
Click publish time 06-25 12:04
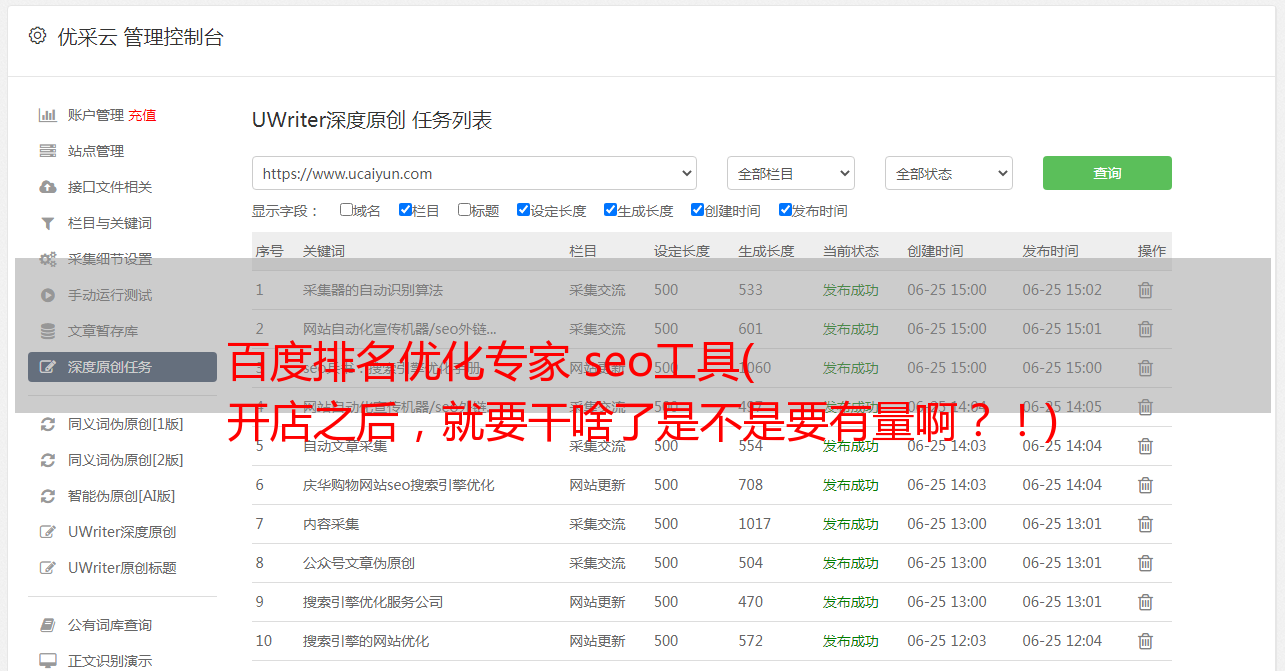click(1062, 641)
